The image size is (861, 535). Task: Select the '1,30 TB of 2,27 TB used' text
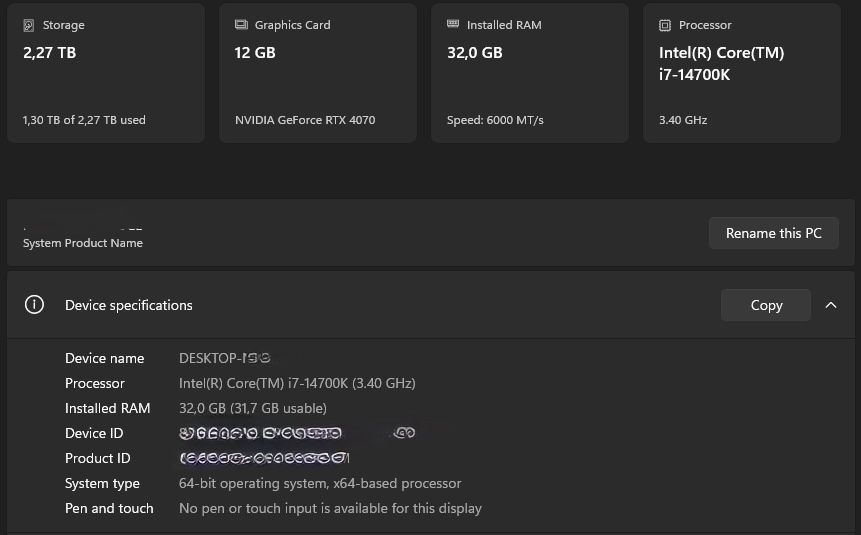point(84,120)
